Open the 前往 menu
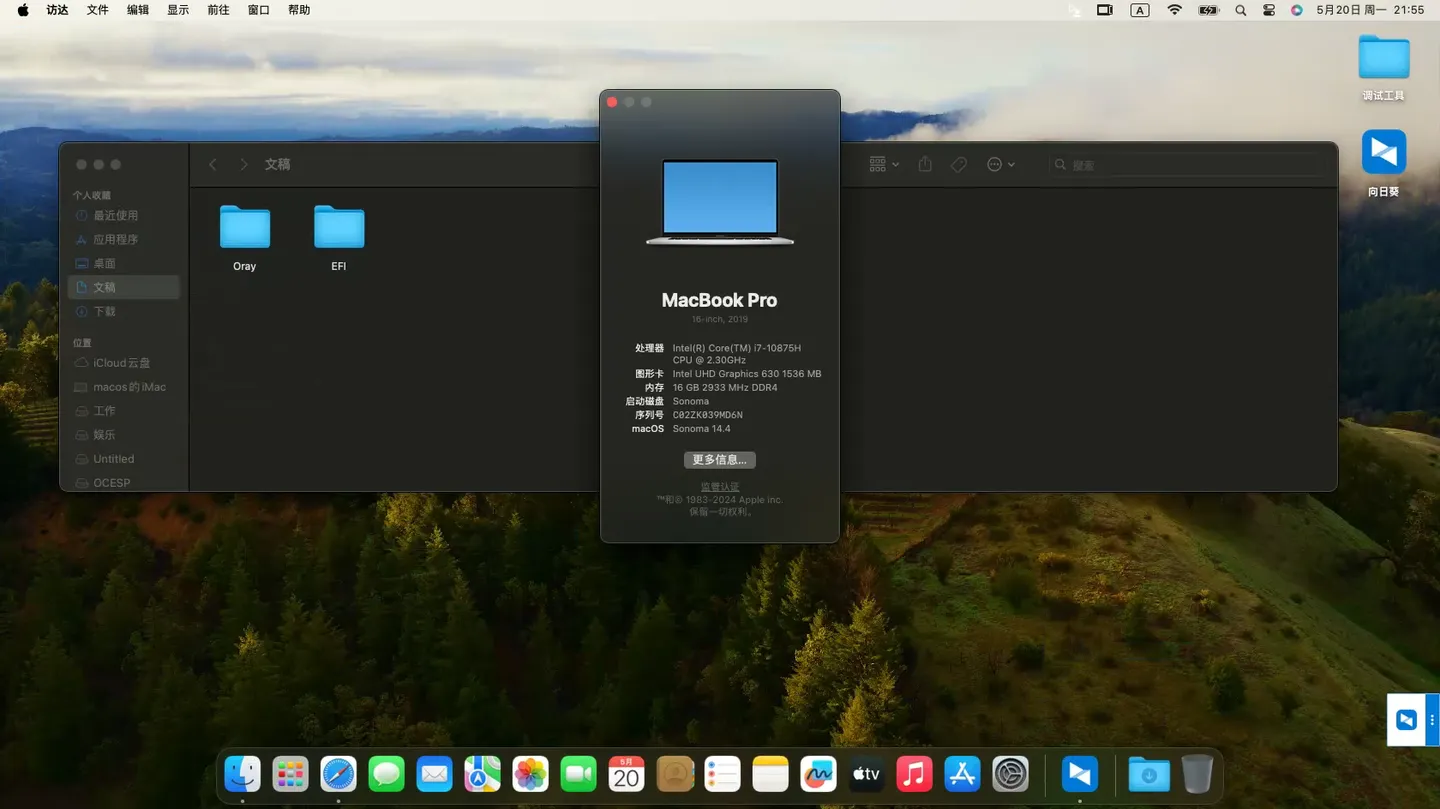This screenshot has width=1440, height=809. 217,10
